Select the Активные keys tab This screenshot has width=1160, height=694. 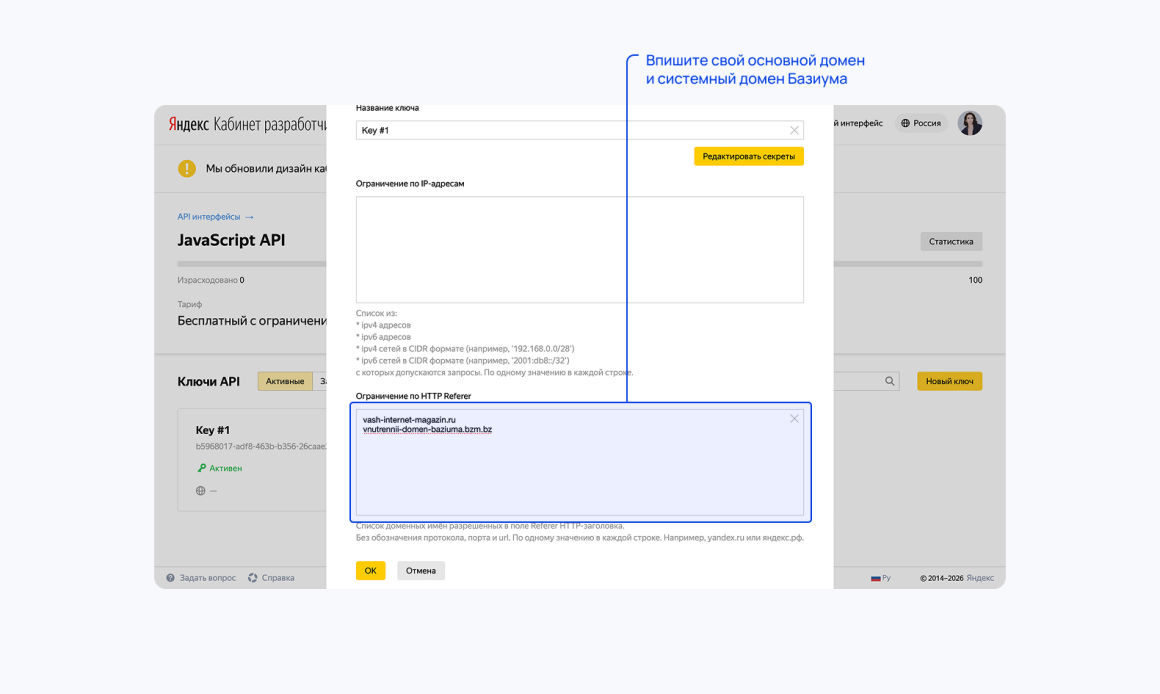[285, 381]
